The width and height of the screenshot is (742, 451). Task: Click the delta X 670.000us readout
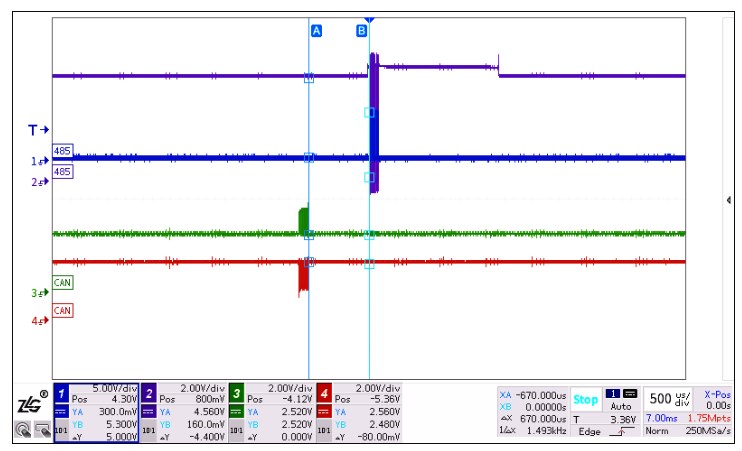(x=533, y=419)
